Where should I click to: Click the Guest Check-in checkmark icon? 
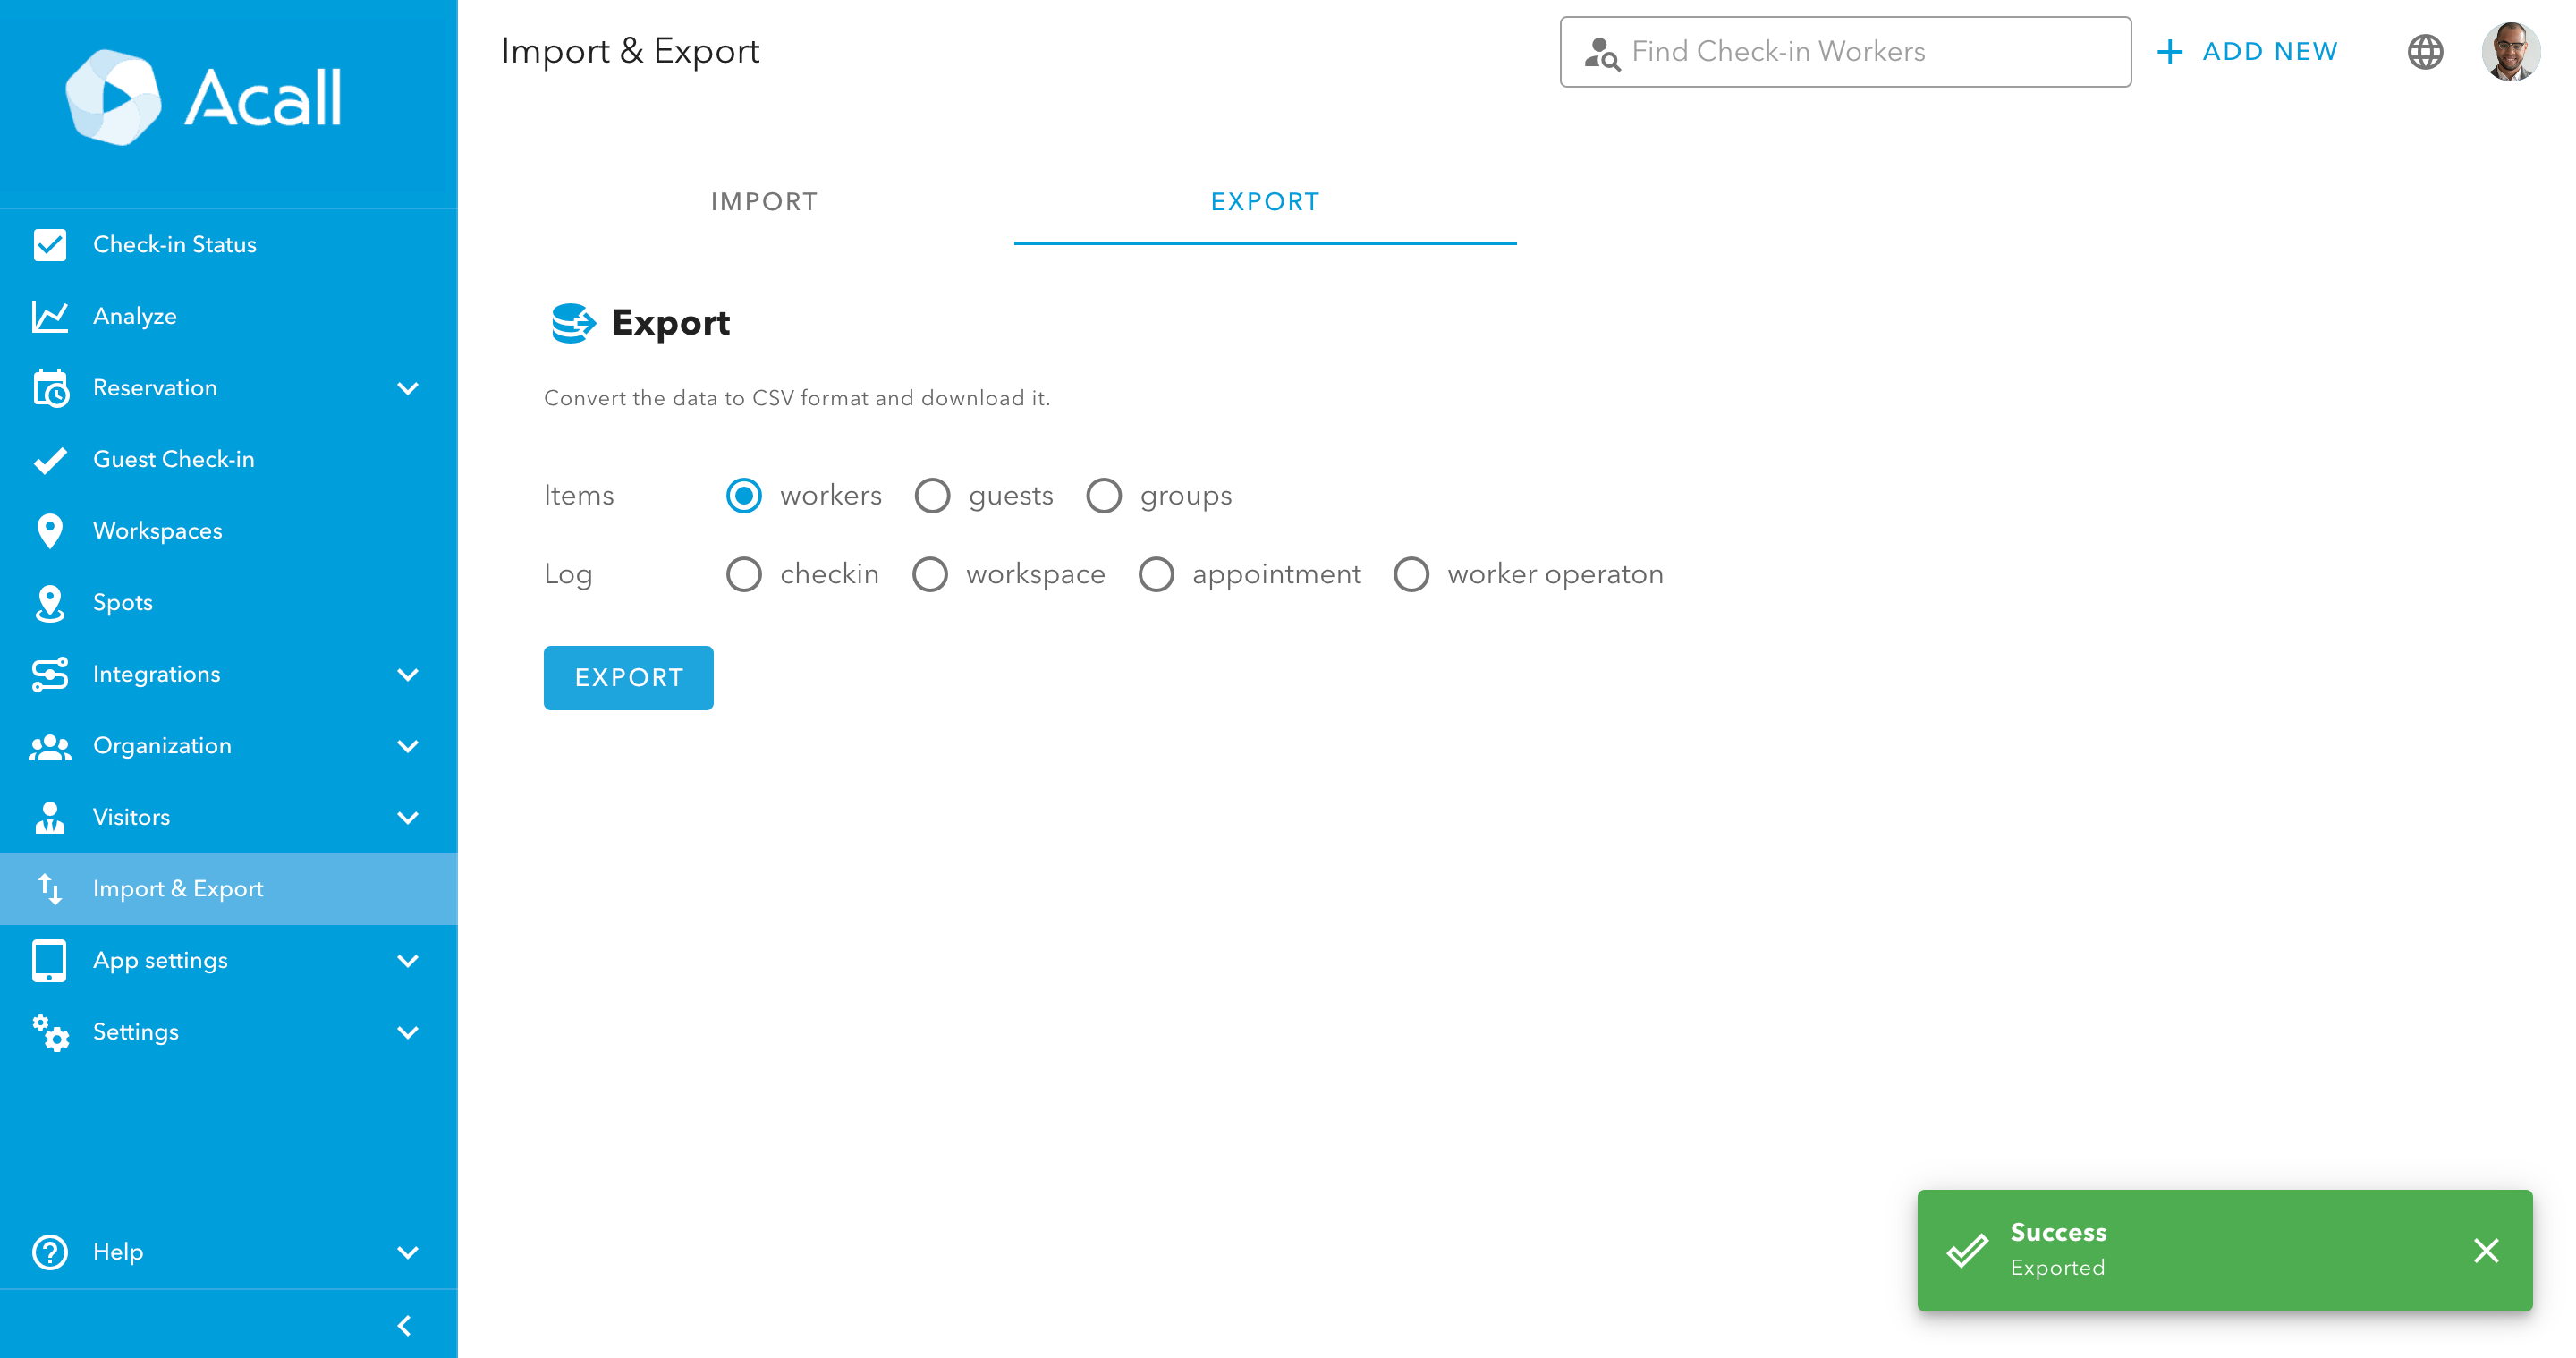49,459
